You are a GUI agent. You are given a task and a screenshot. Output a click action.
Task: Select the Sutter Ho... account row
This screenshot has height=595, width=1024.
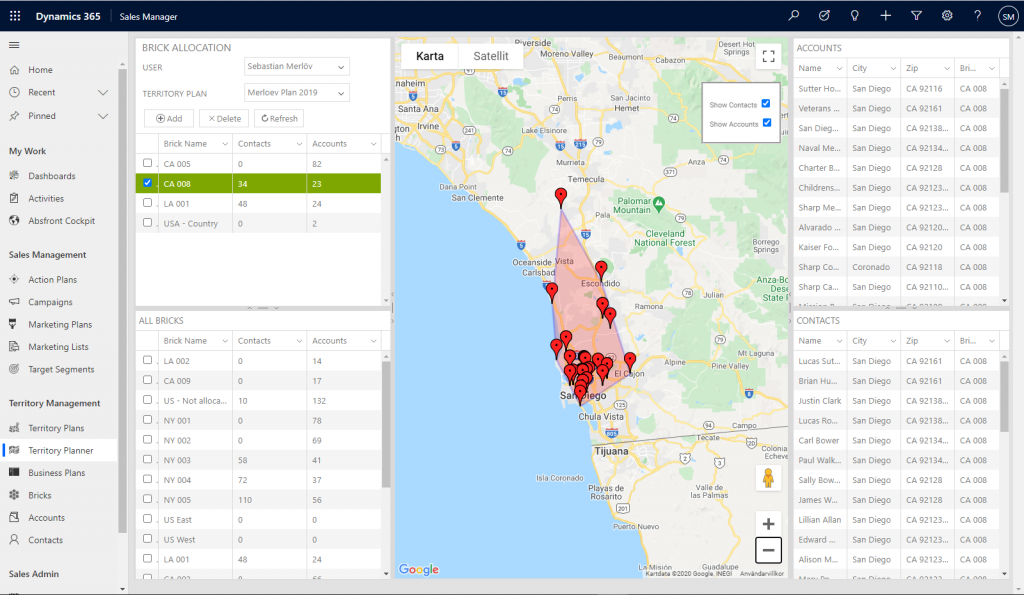point(897,89)
